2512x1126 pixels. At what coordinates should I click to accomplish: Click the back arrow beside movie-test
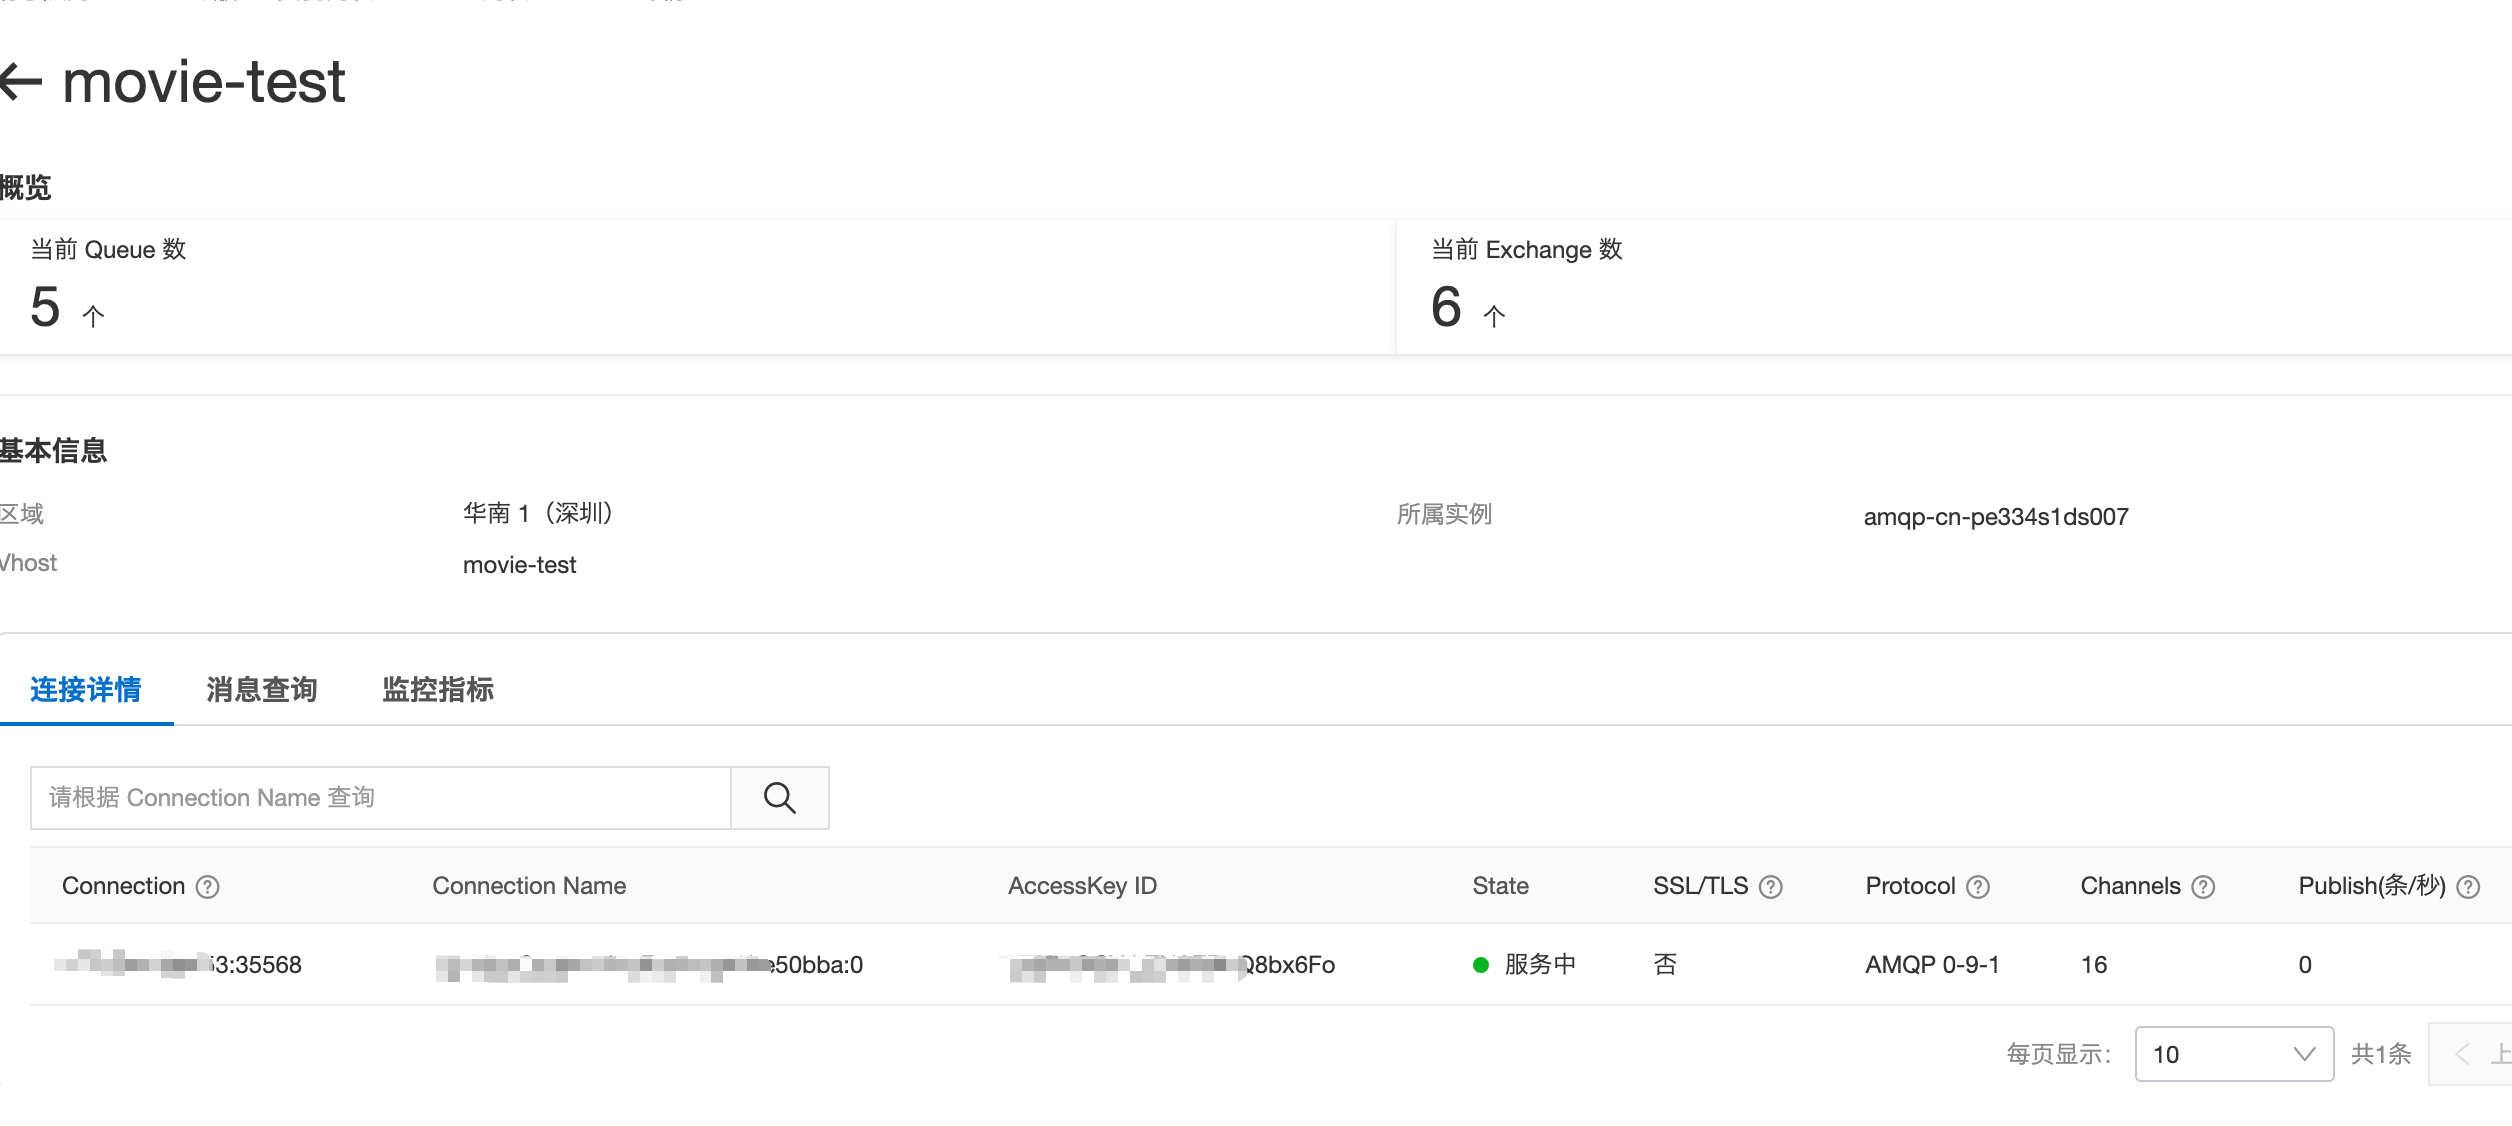pyautogui.click(x=20, y=81)
